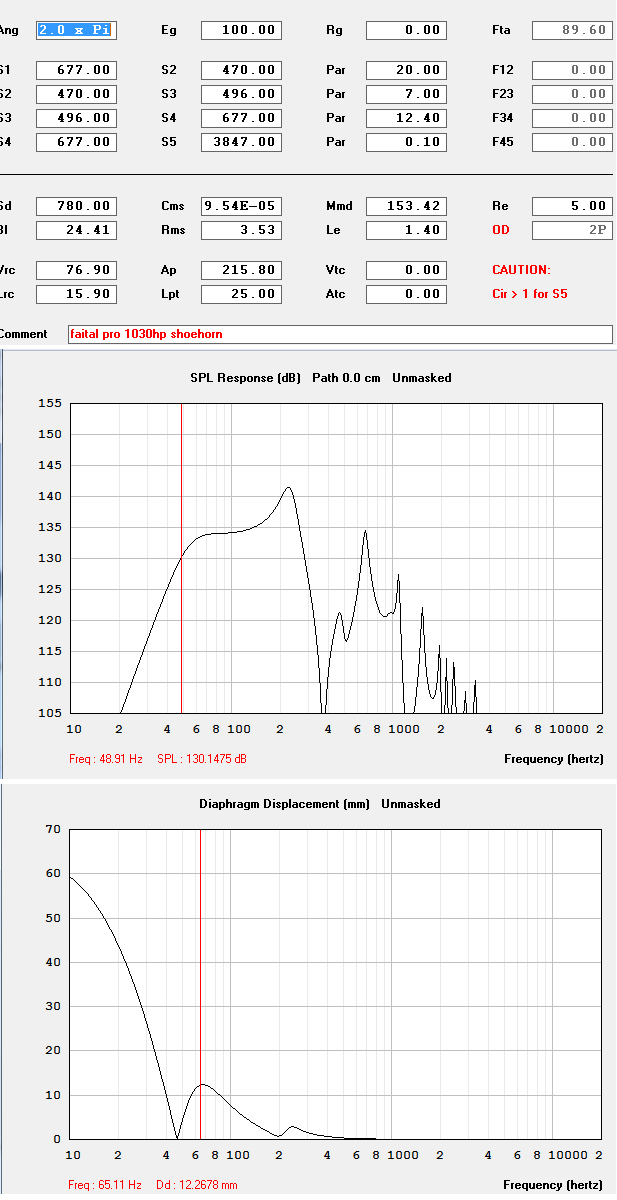
Task: Click the Par label on the F12 row
Action: coord(336,70)
